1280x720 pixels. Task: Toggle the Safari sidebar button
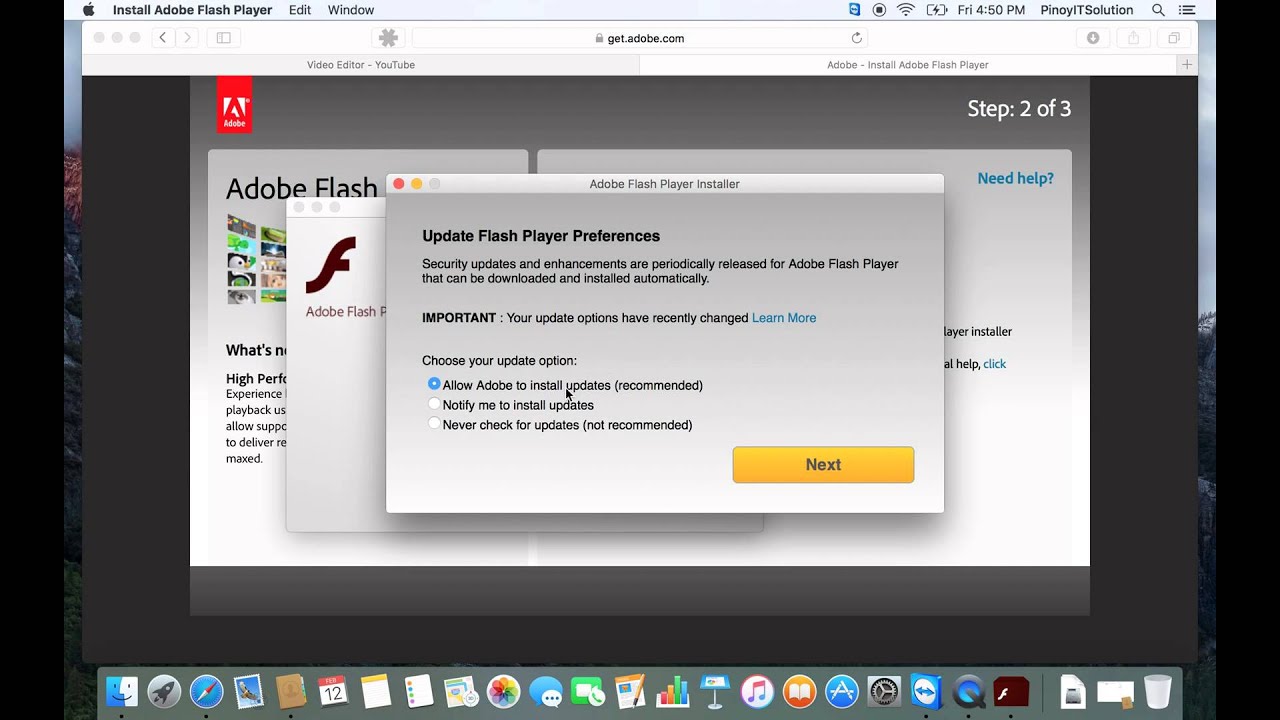[x=223, y=38]
